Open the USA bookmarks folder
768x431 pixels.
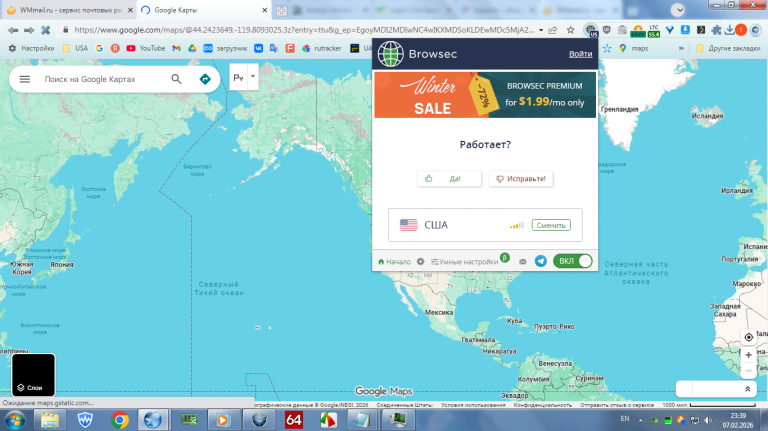coord(75,48)
